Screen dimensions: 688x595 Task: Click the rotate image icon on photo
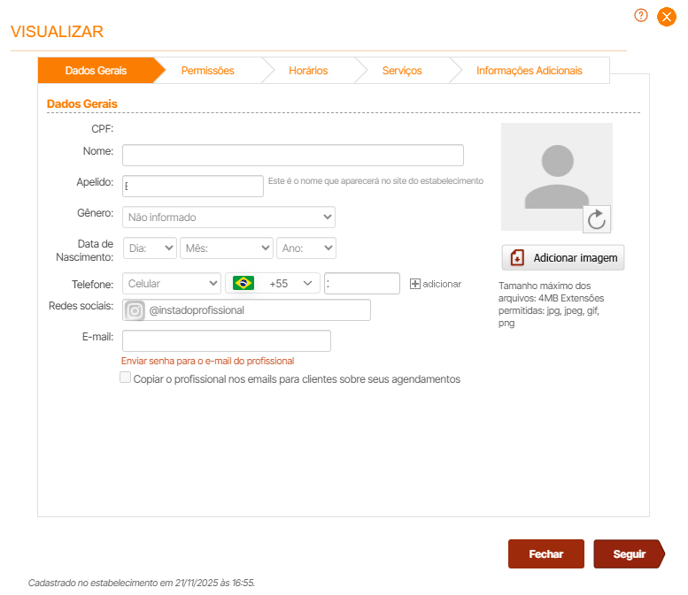tap(596, 219)
